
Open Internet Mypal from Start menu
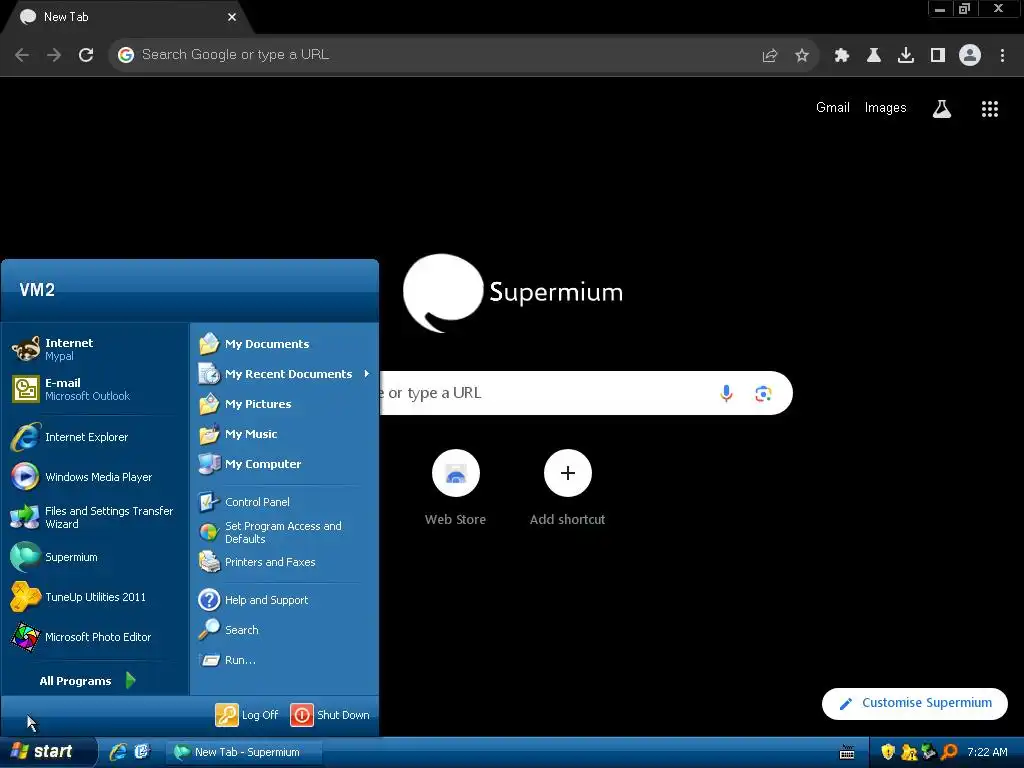point(95,349)
